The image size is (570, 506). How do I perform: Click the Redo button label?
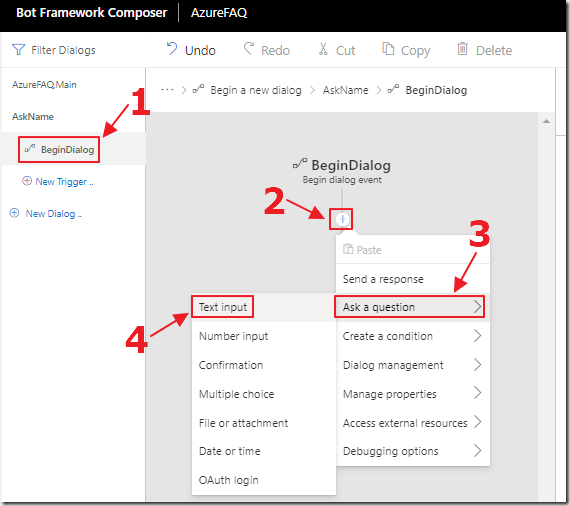pyautogui.click(x=275, y=50)
